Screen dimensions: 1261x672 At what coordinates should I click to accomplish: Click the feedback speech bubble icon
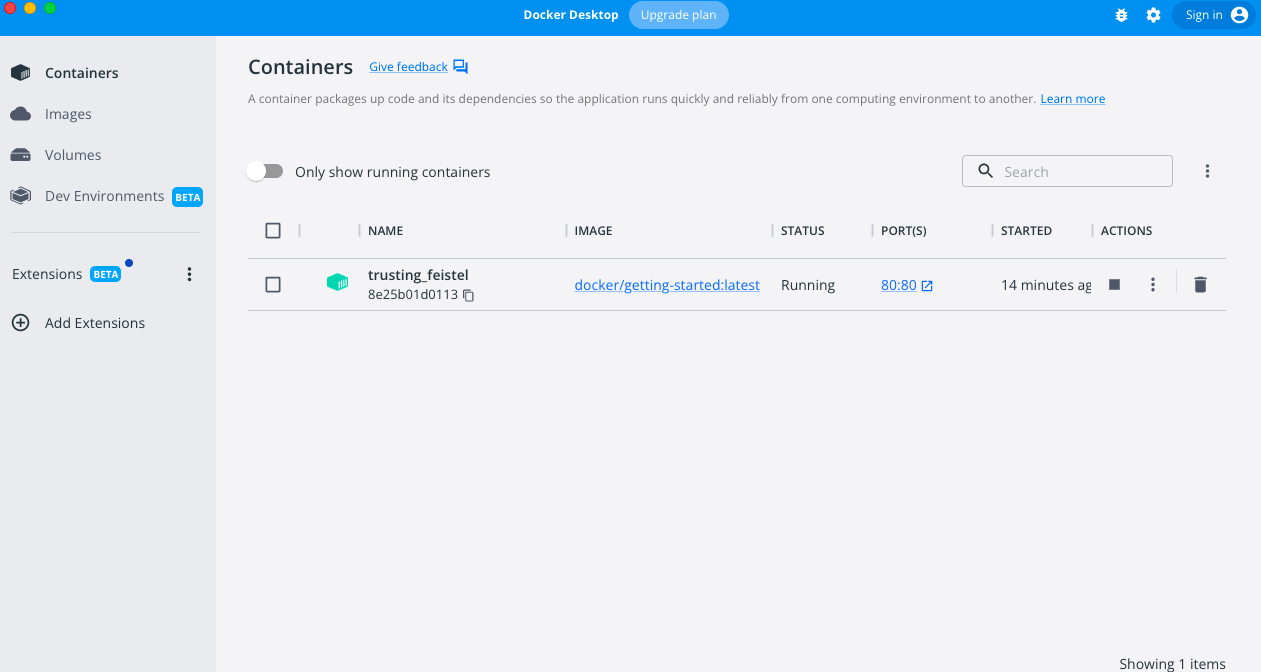tap(460, 67)
